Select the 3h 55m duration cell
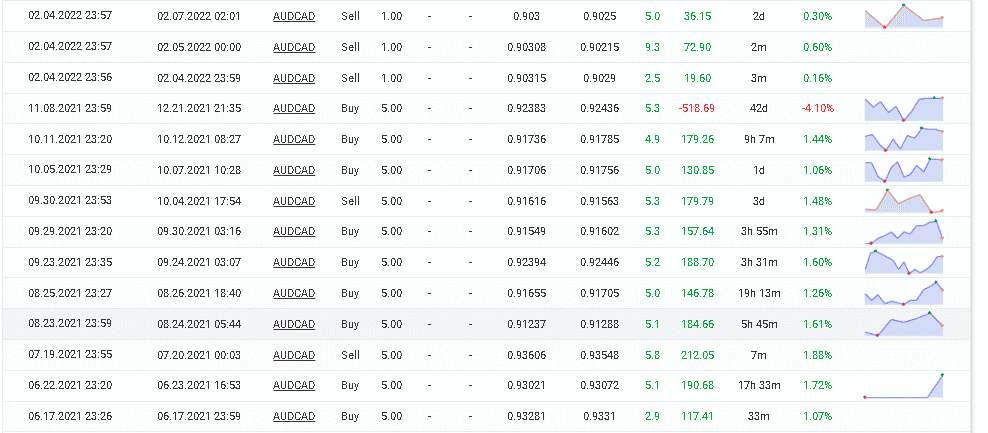The height and width of the screenshot is (433, 988). tap(759, 231)
